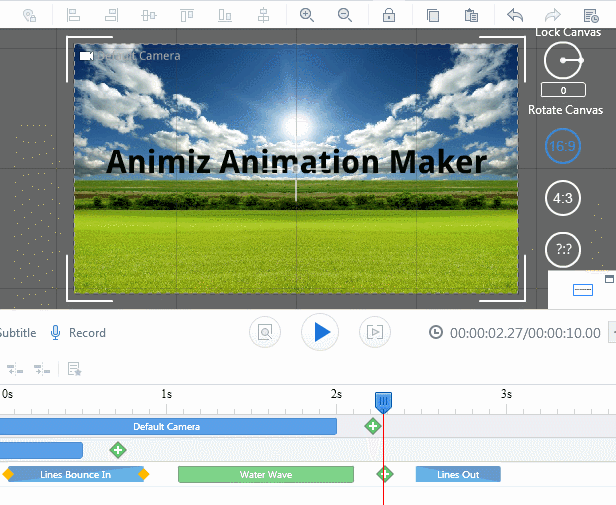Add a camera with the green plus

click(x=373, y=426)
